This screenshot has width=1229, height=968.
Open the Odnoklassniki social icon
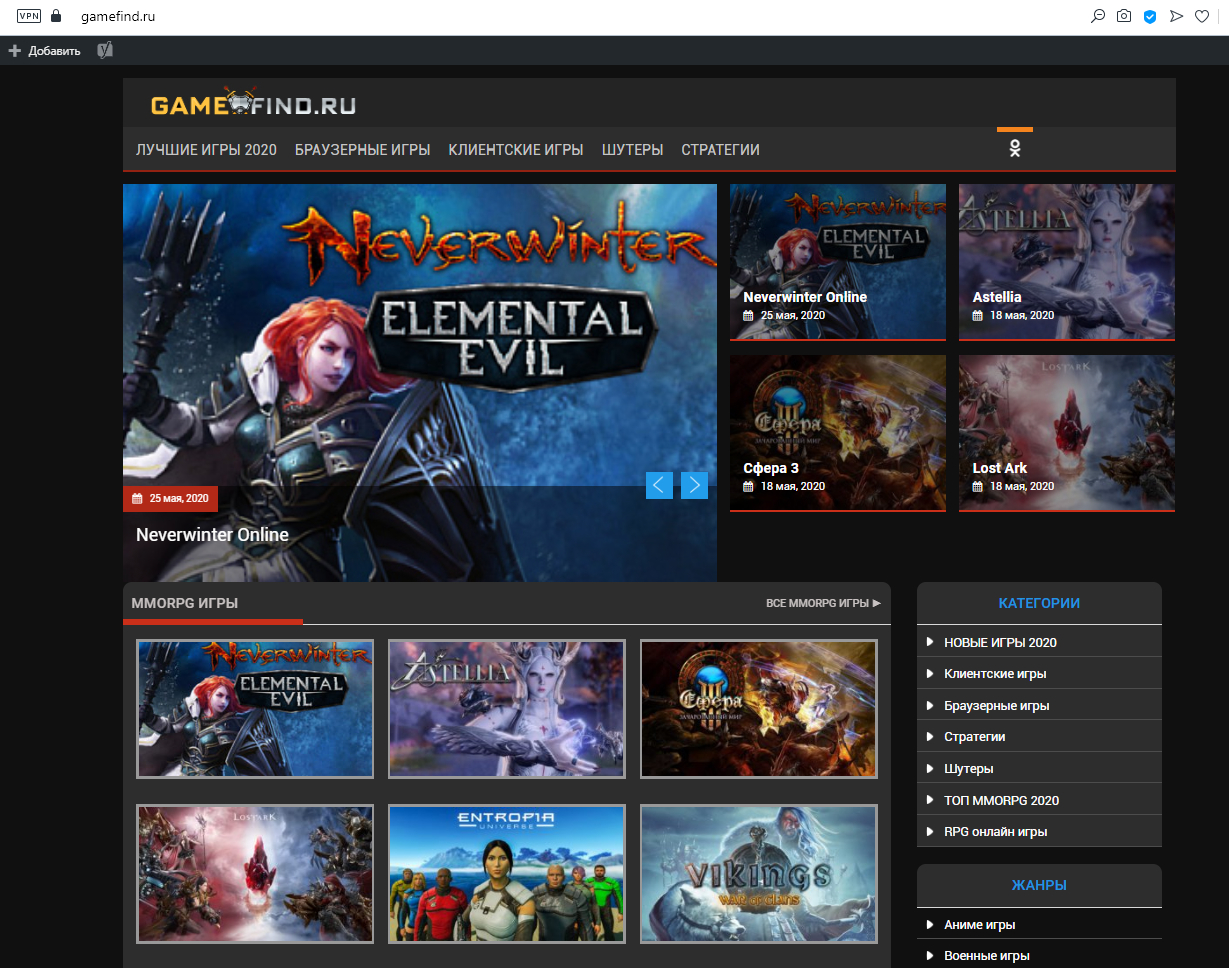coord(1014,149)
